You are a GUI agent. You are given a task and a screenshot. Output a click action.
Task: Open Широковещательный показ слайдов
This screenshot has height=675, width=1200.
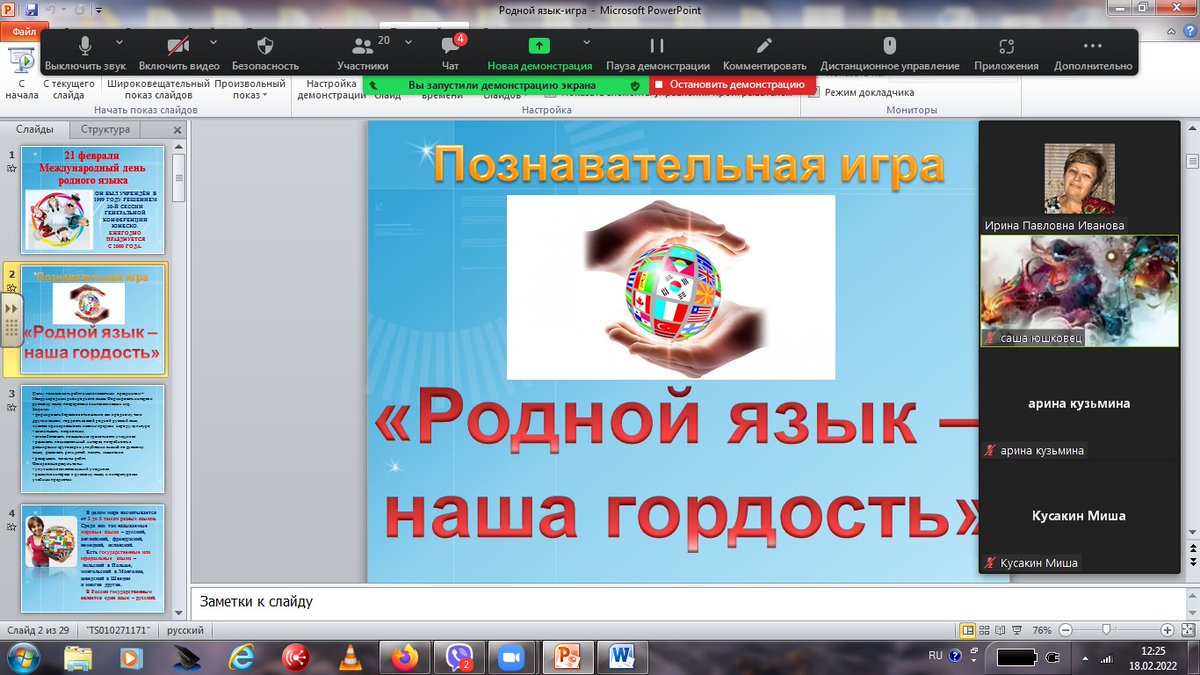158,88
